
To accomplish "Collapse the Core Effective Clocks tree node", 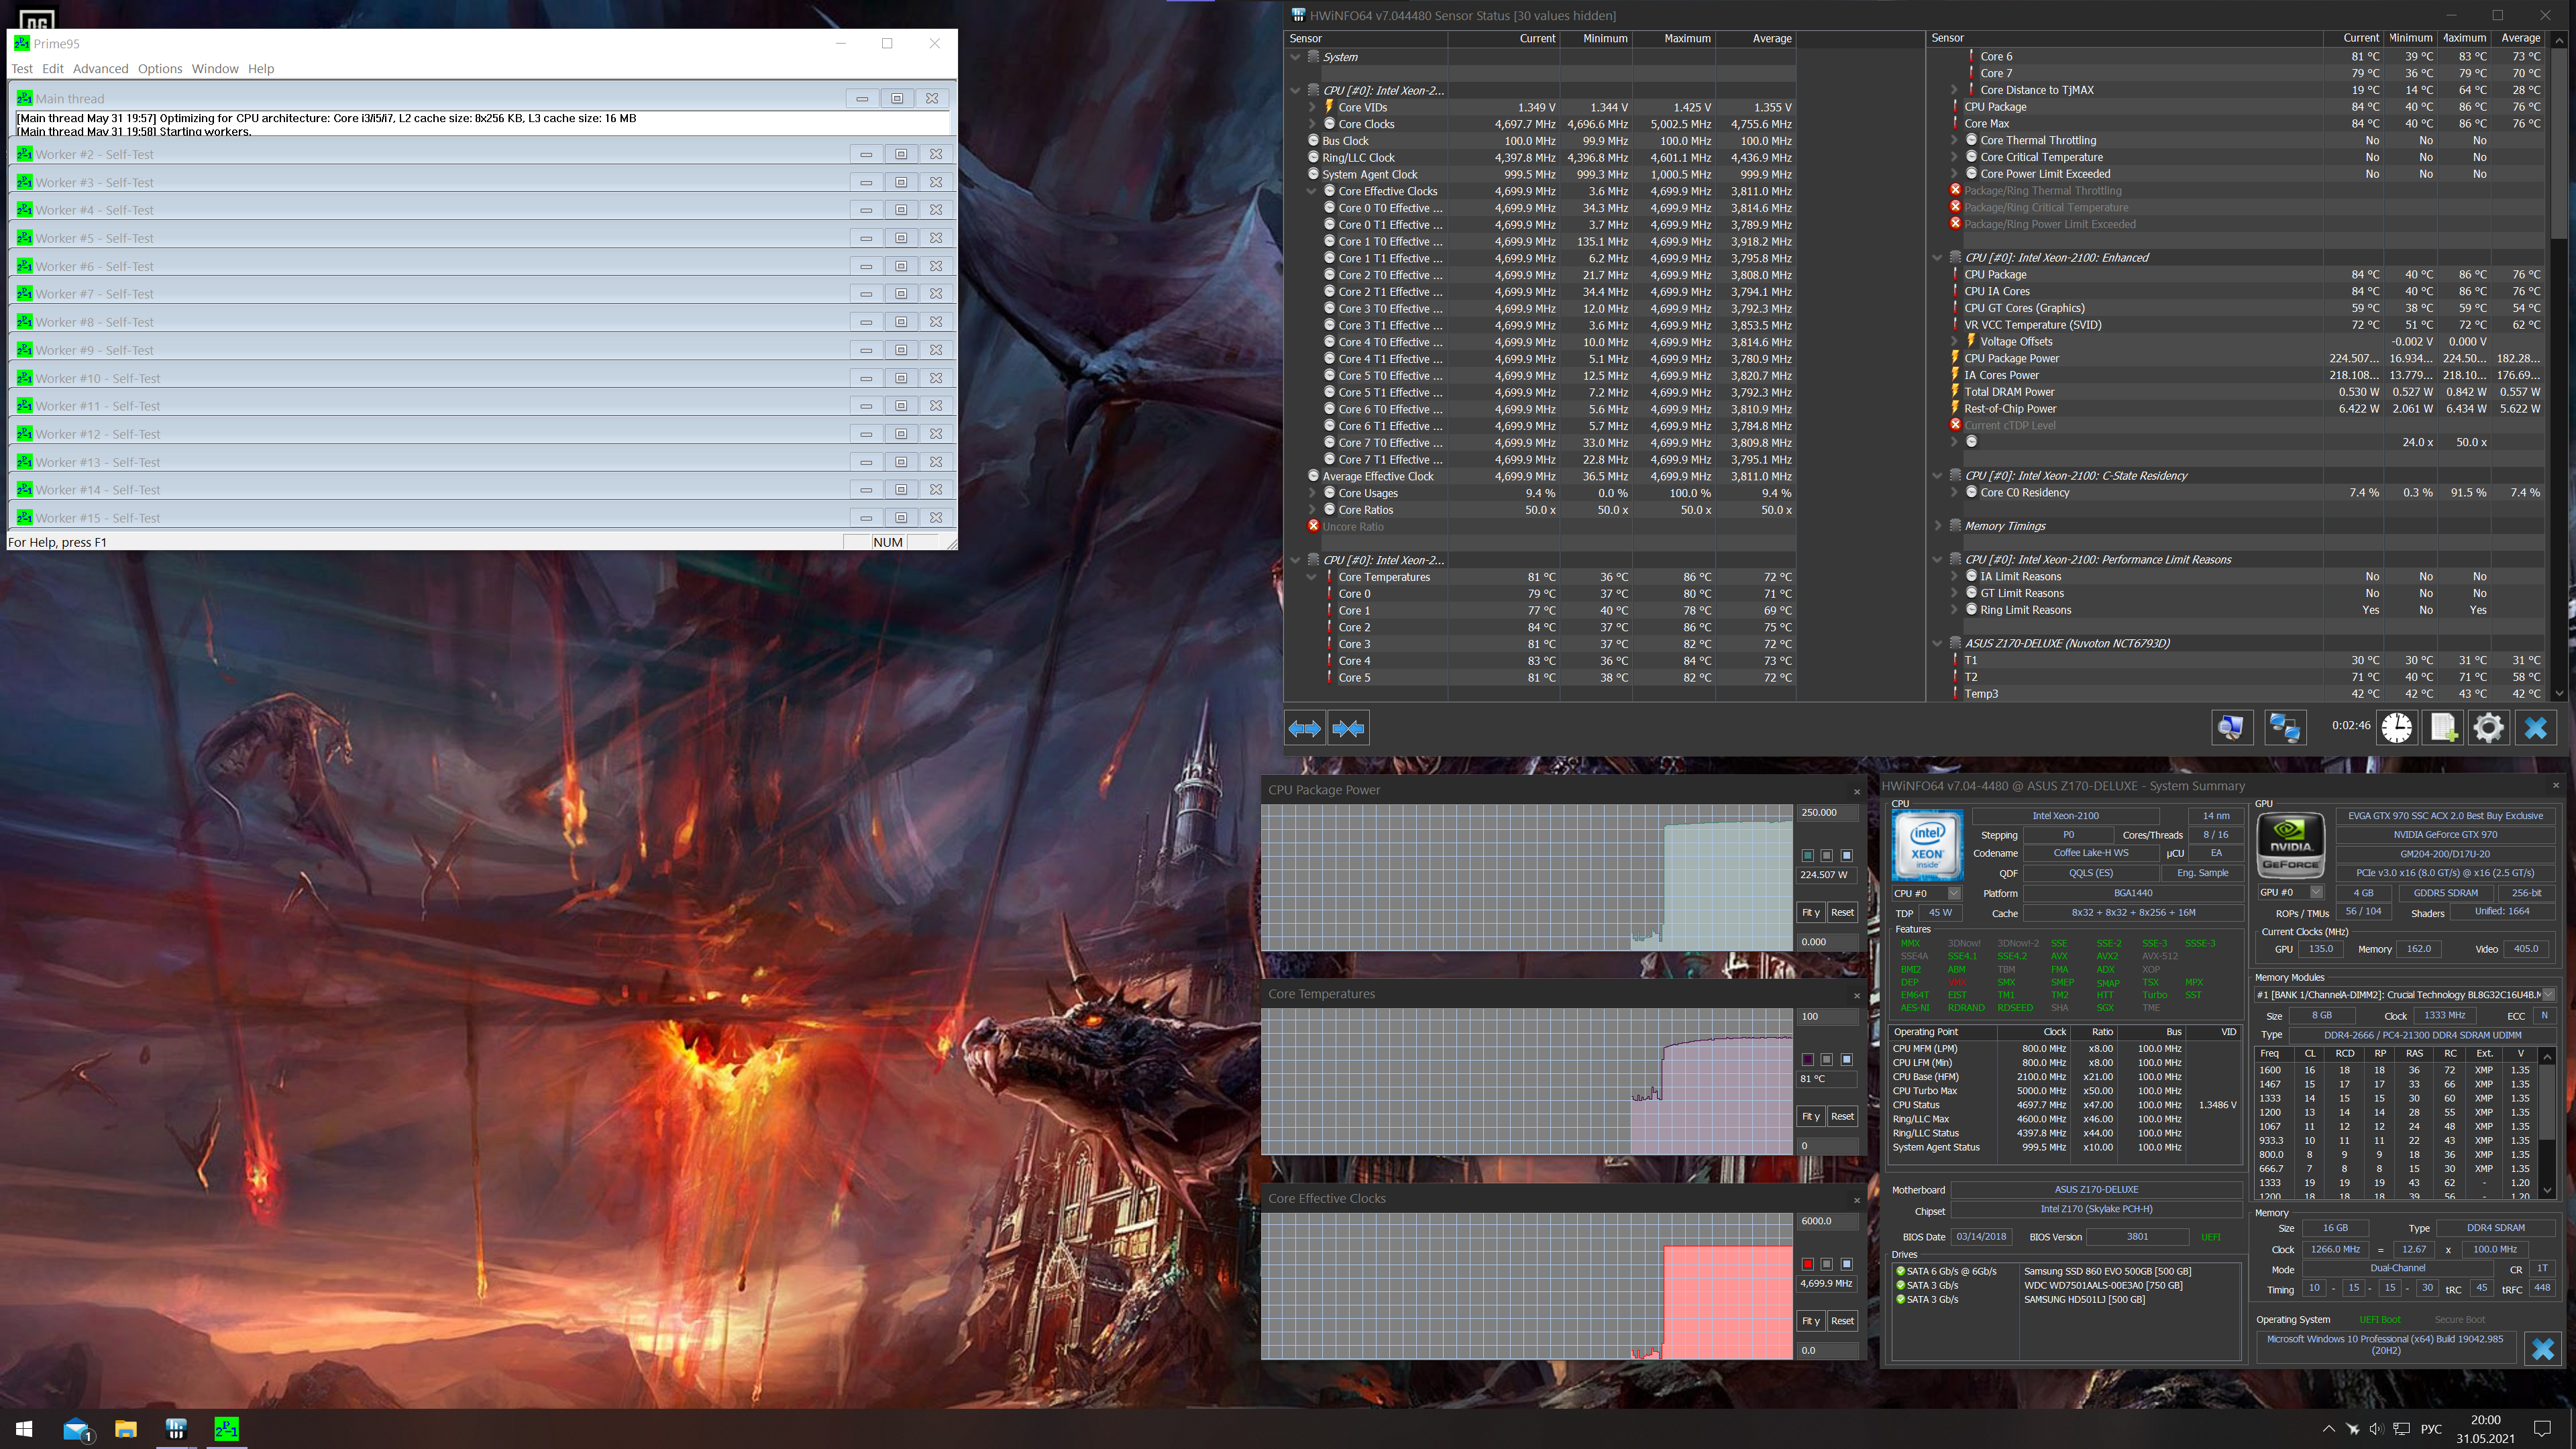I will 1312,191.
